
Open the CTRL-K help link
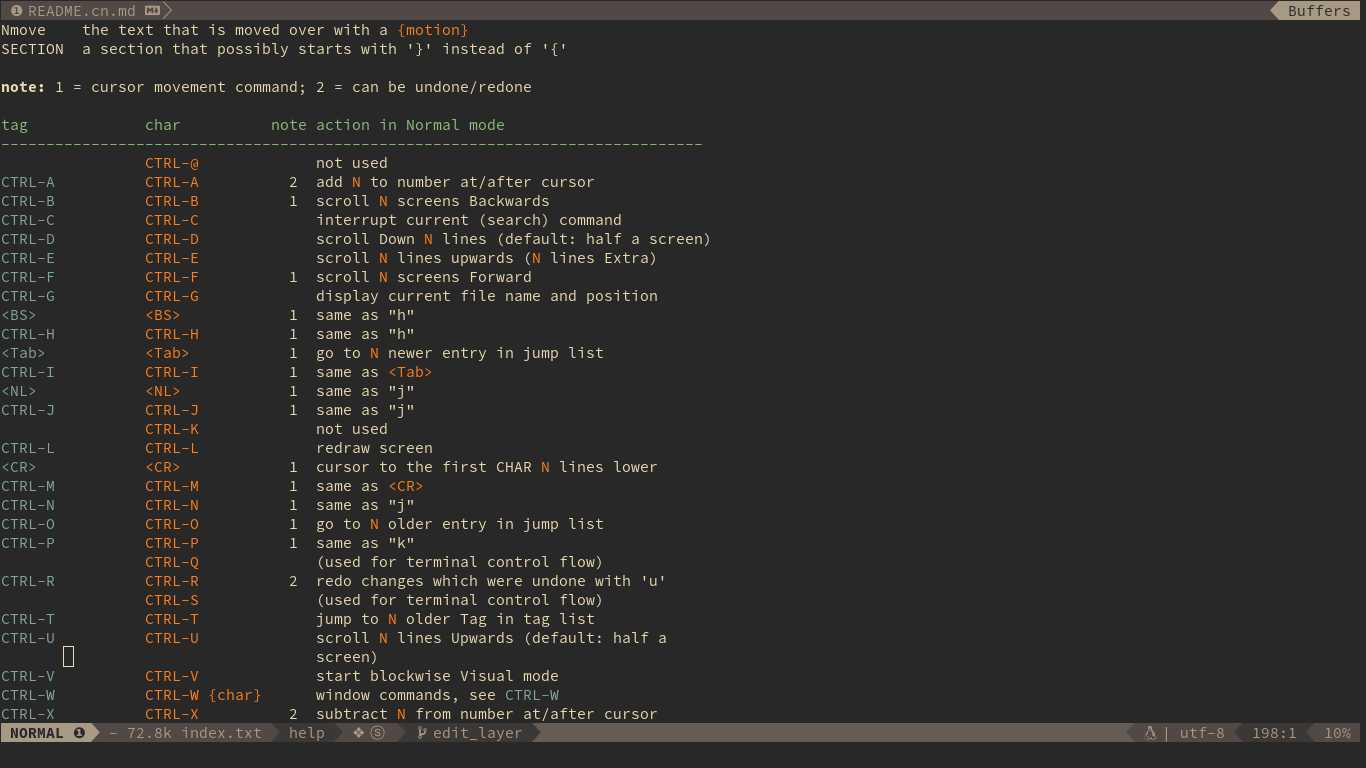(x=172, y=429)
